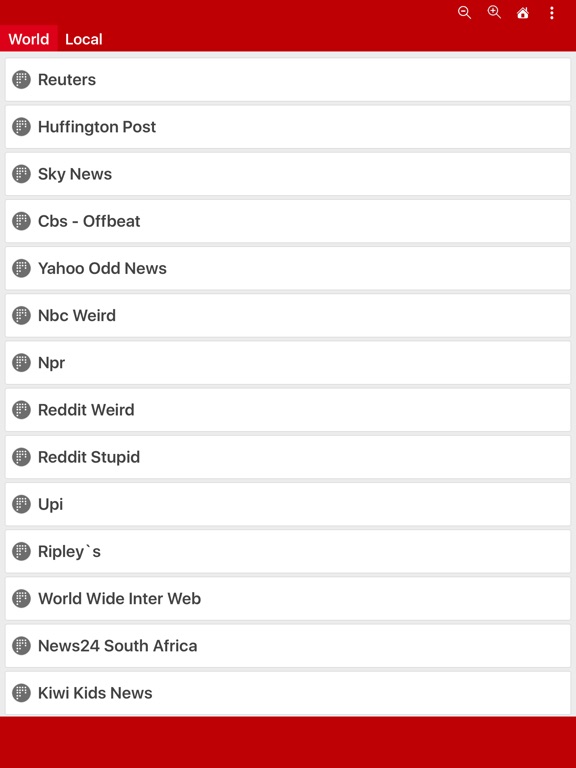Open World Wide Inter Web
This screenshot has height=768, width=576.
click(x=288, y=599)
